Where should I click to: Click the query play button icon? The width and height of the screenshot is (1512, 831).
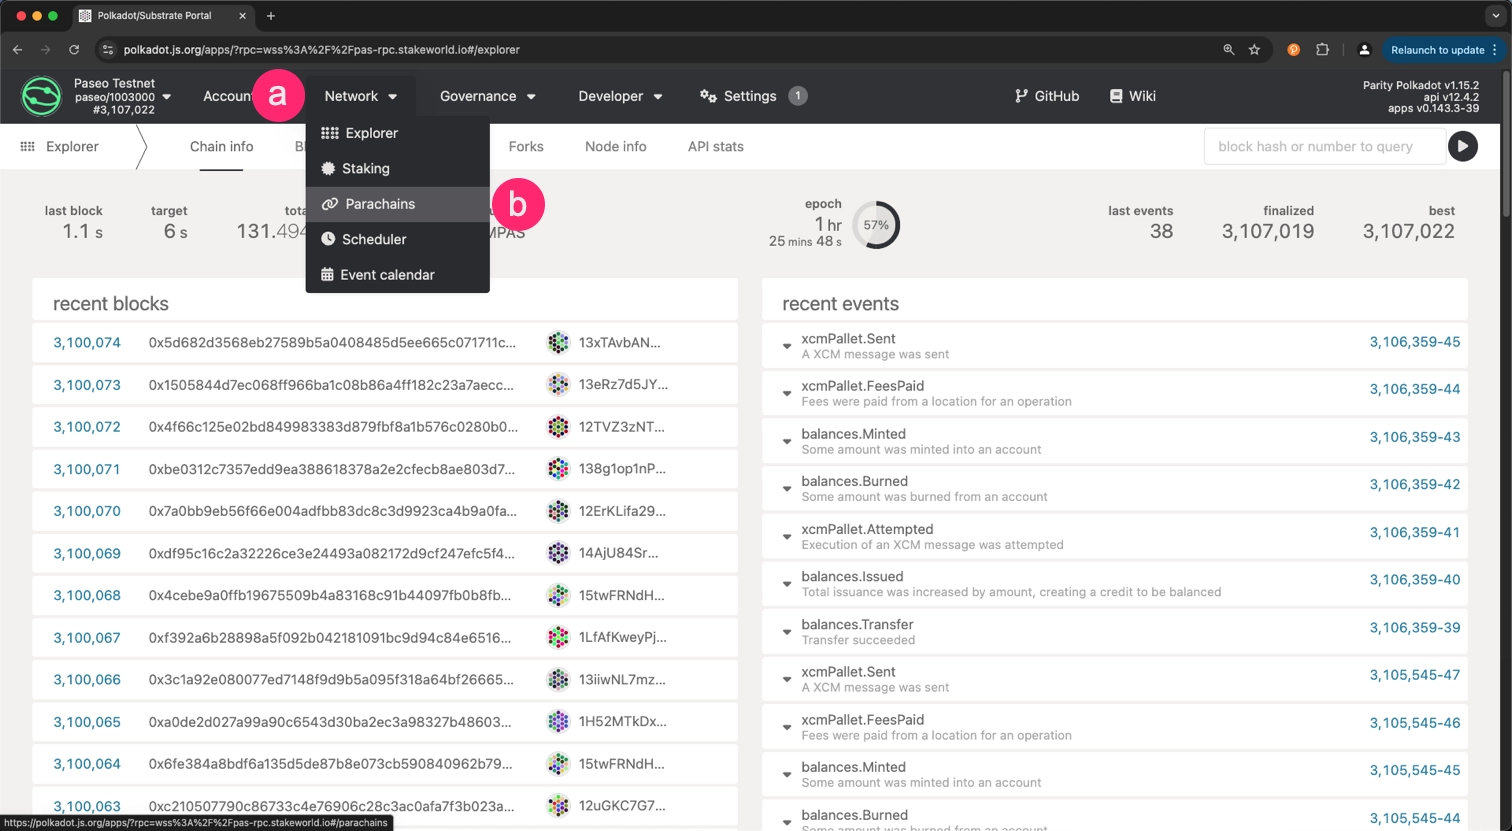point(1462,146)
